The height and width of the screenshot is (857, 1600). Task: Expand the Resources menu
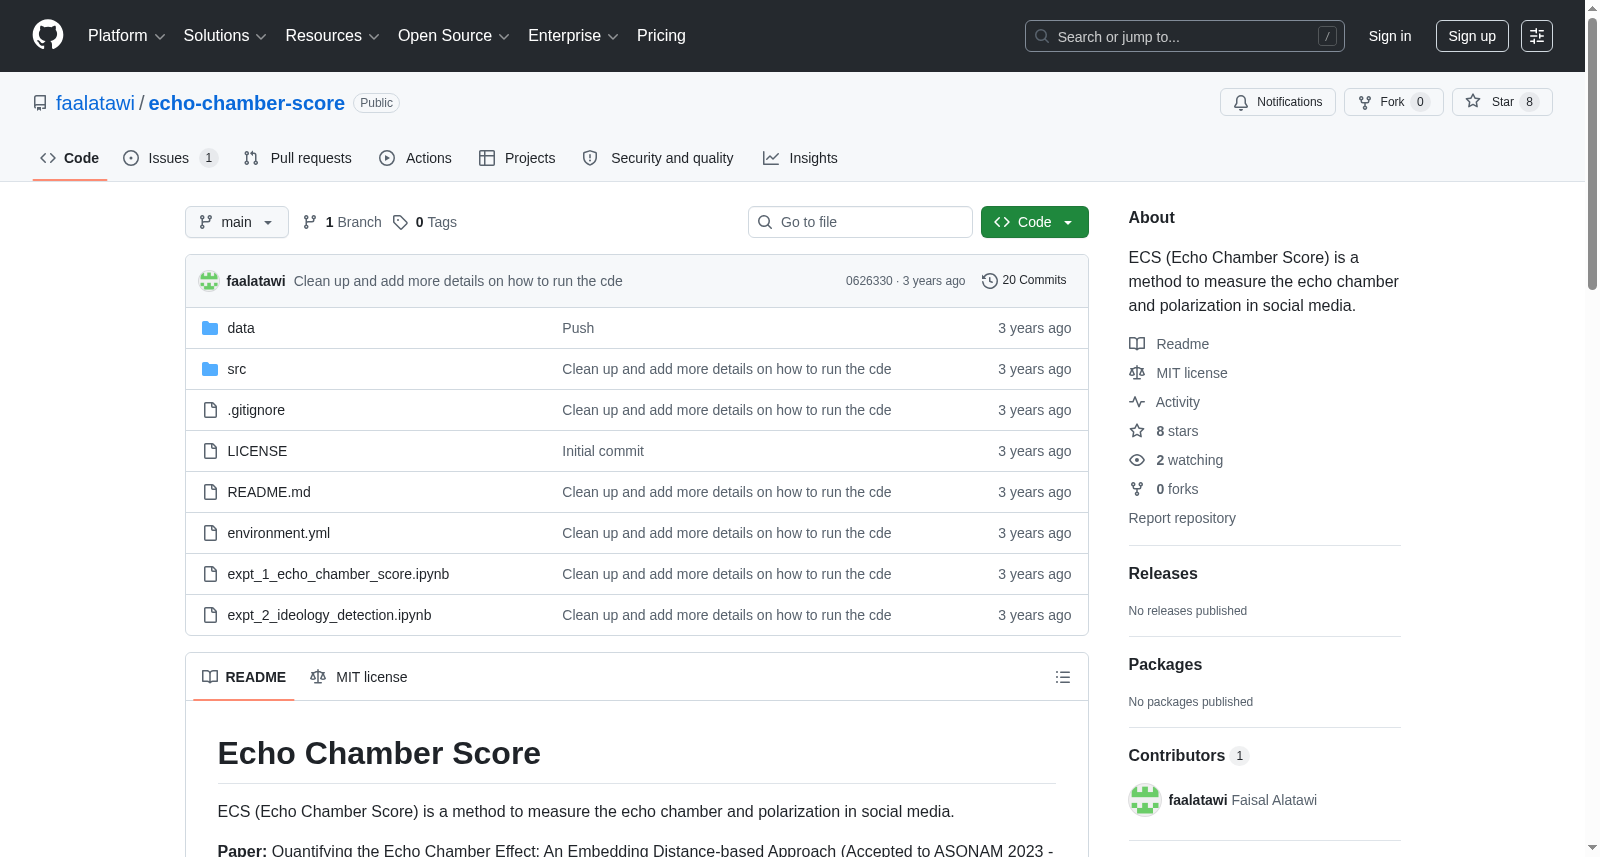click(x=332, y=36)
